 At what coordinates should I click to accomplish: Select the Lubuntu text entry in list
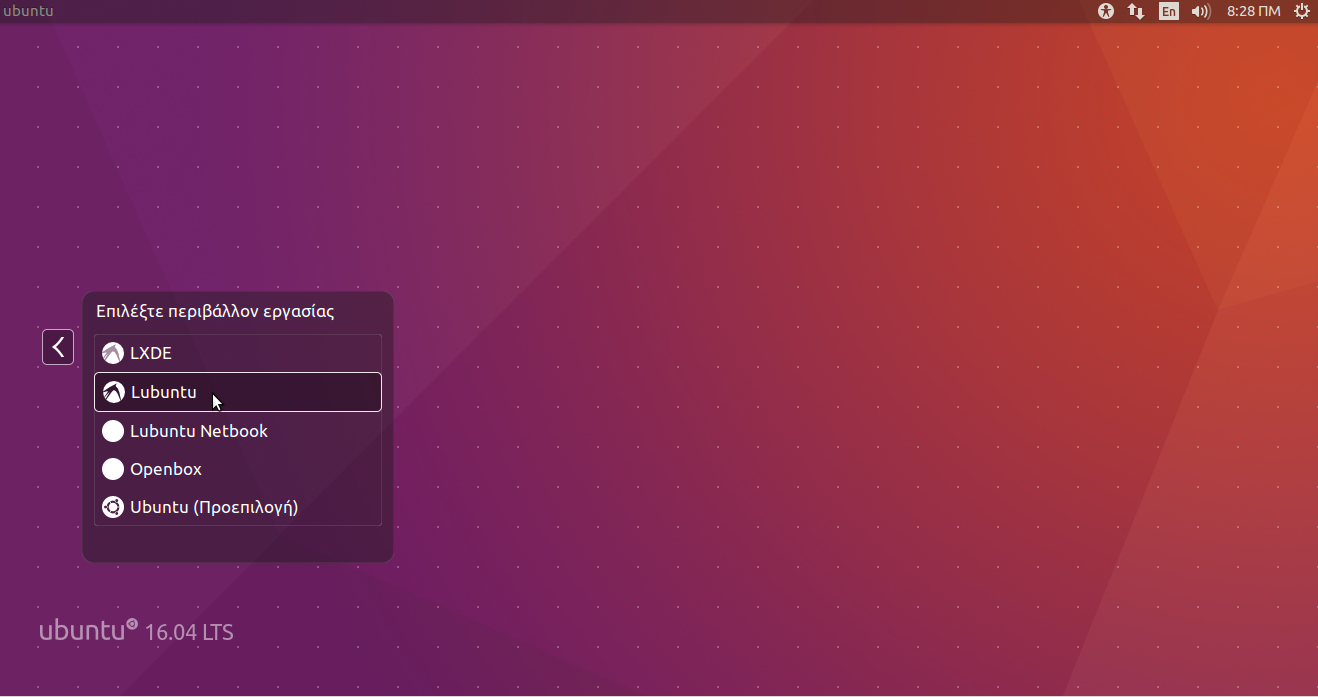pos(164,392)
